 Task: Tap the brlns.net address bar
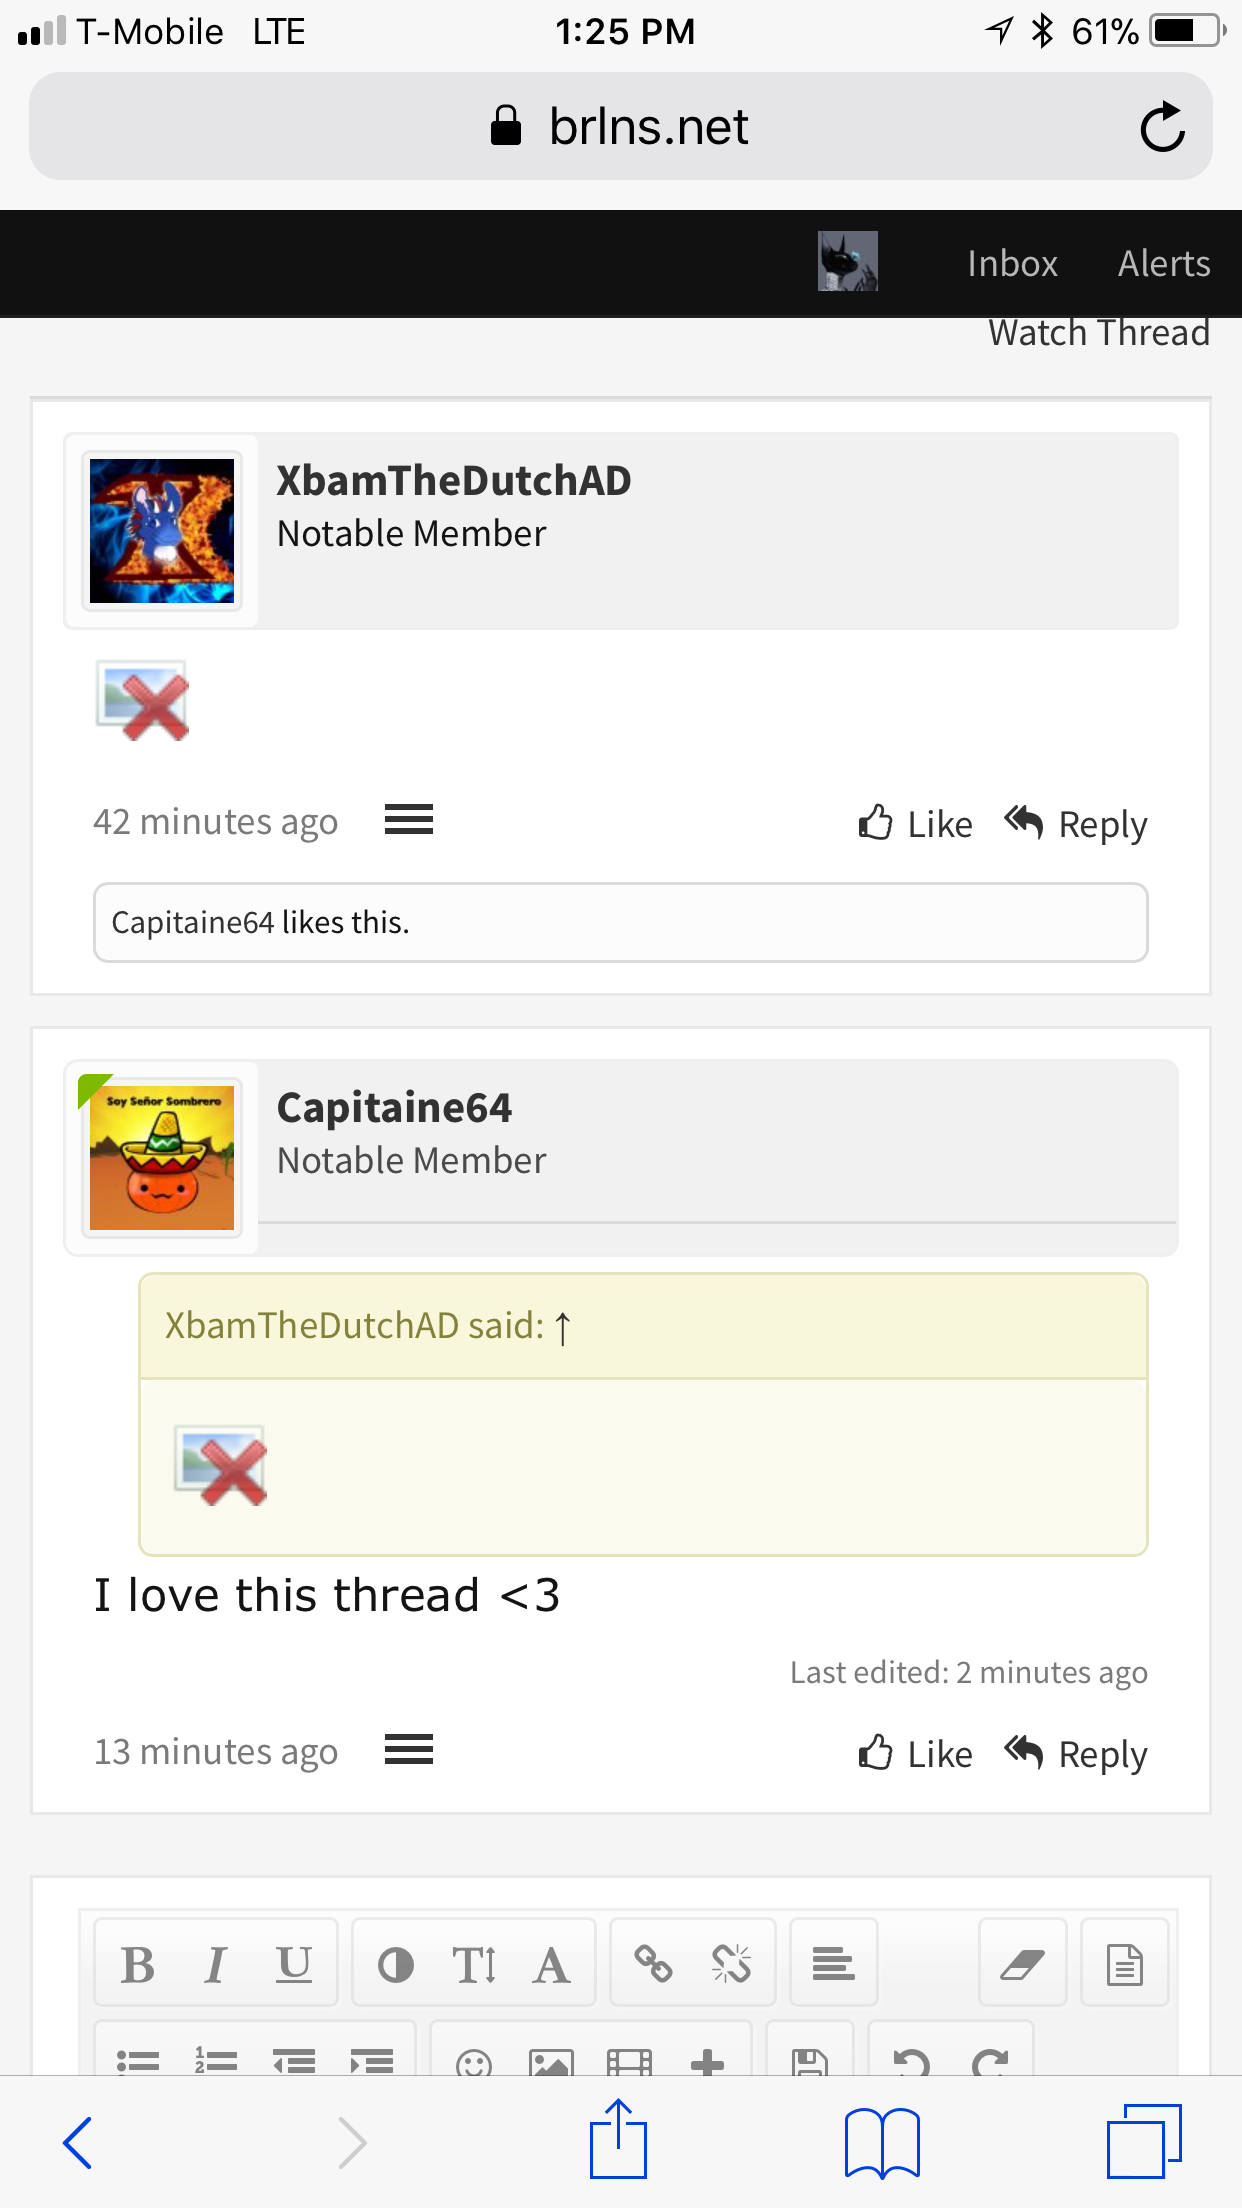tap(621, 126)
